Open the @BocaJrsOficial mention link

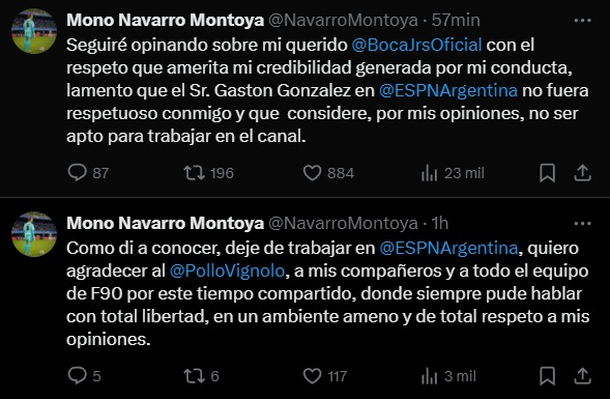point(417,45)
